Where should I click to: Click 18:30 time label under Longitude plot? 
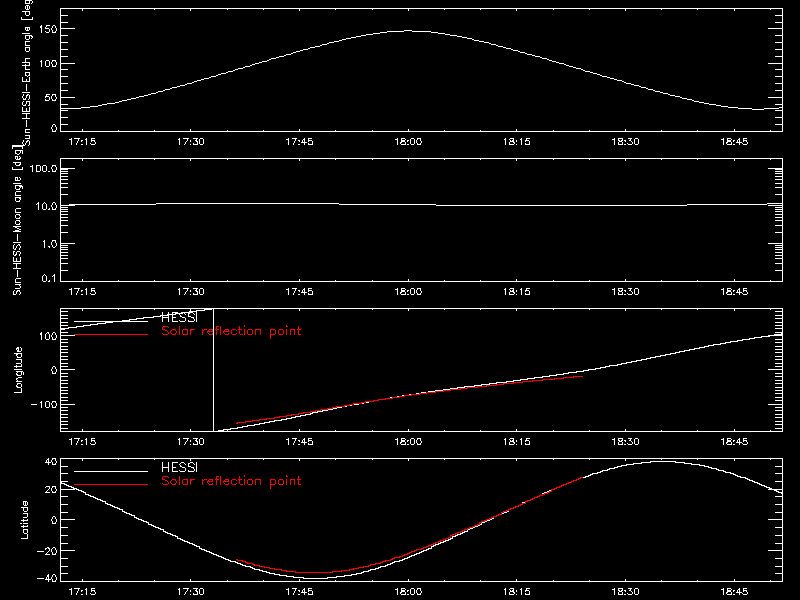coord(626,442)
